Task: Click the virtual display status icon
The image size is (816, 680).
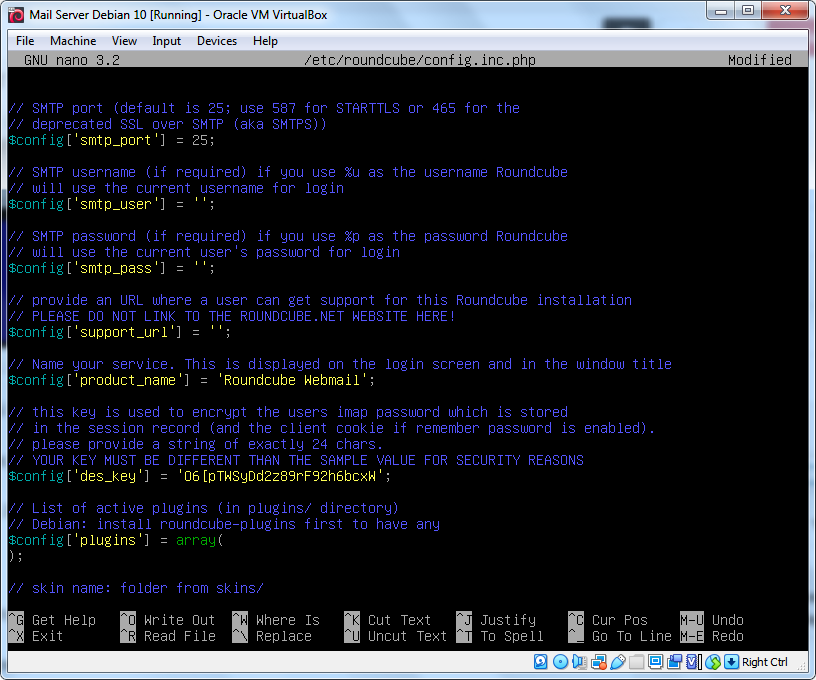Action: point(656,662)
